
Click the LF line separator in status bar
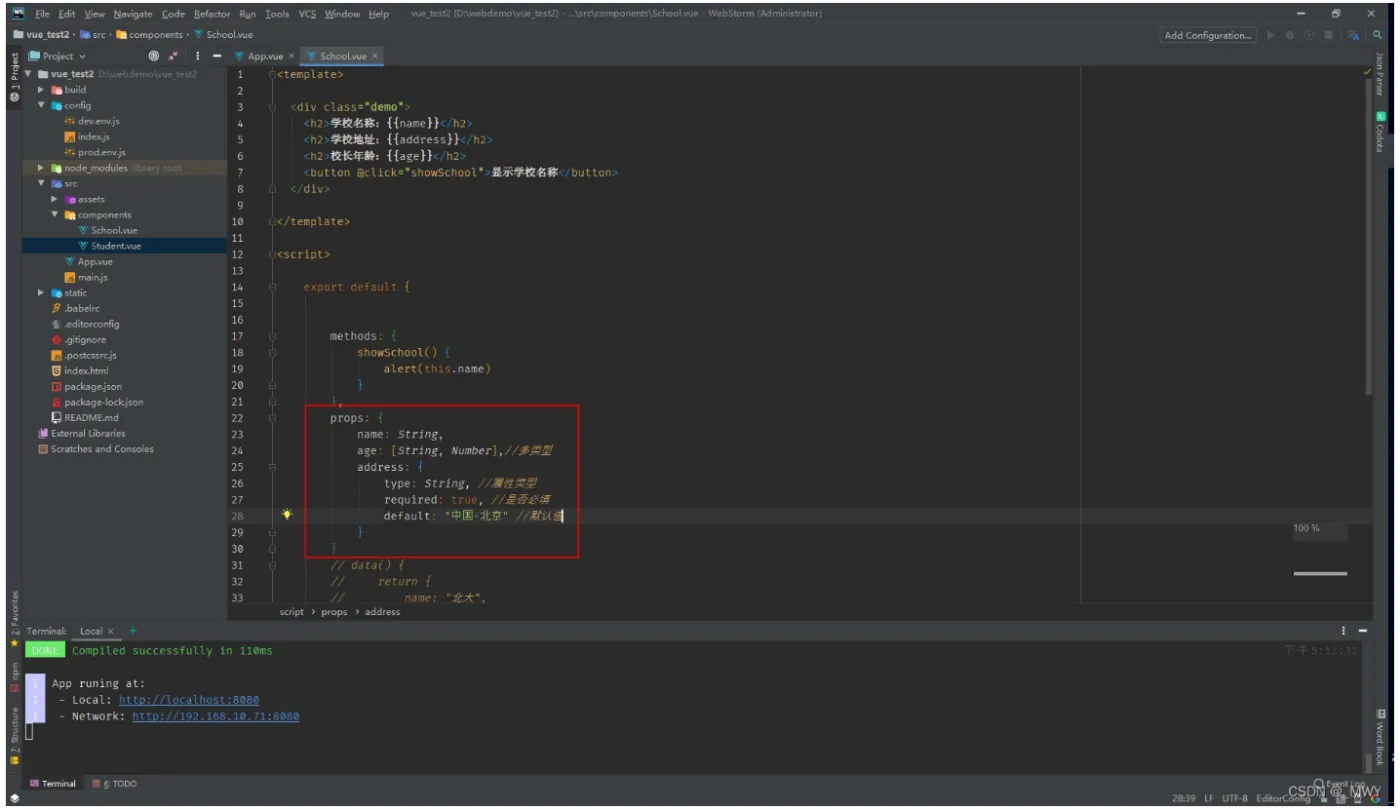(x=1209, y=798)
